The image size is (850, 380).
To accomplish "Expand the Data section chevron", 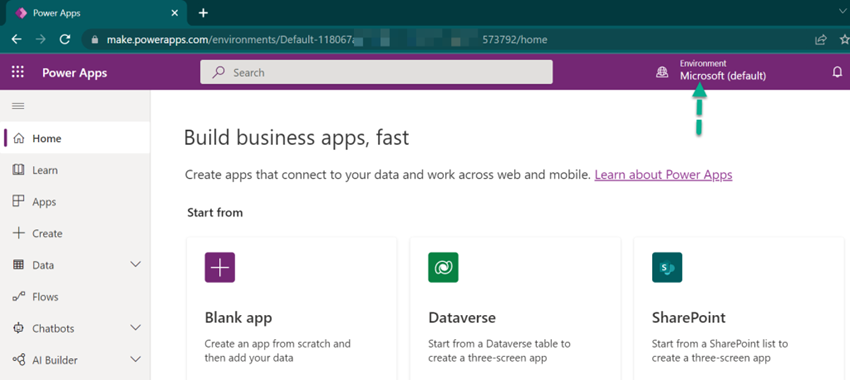I will 136,265.
